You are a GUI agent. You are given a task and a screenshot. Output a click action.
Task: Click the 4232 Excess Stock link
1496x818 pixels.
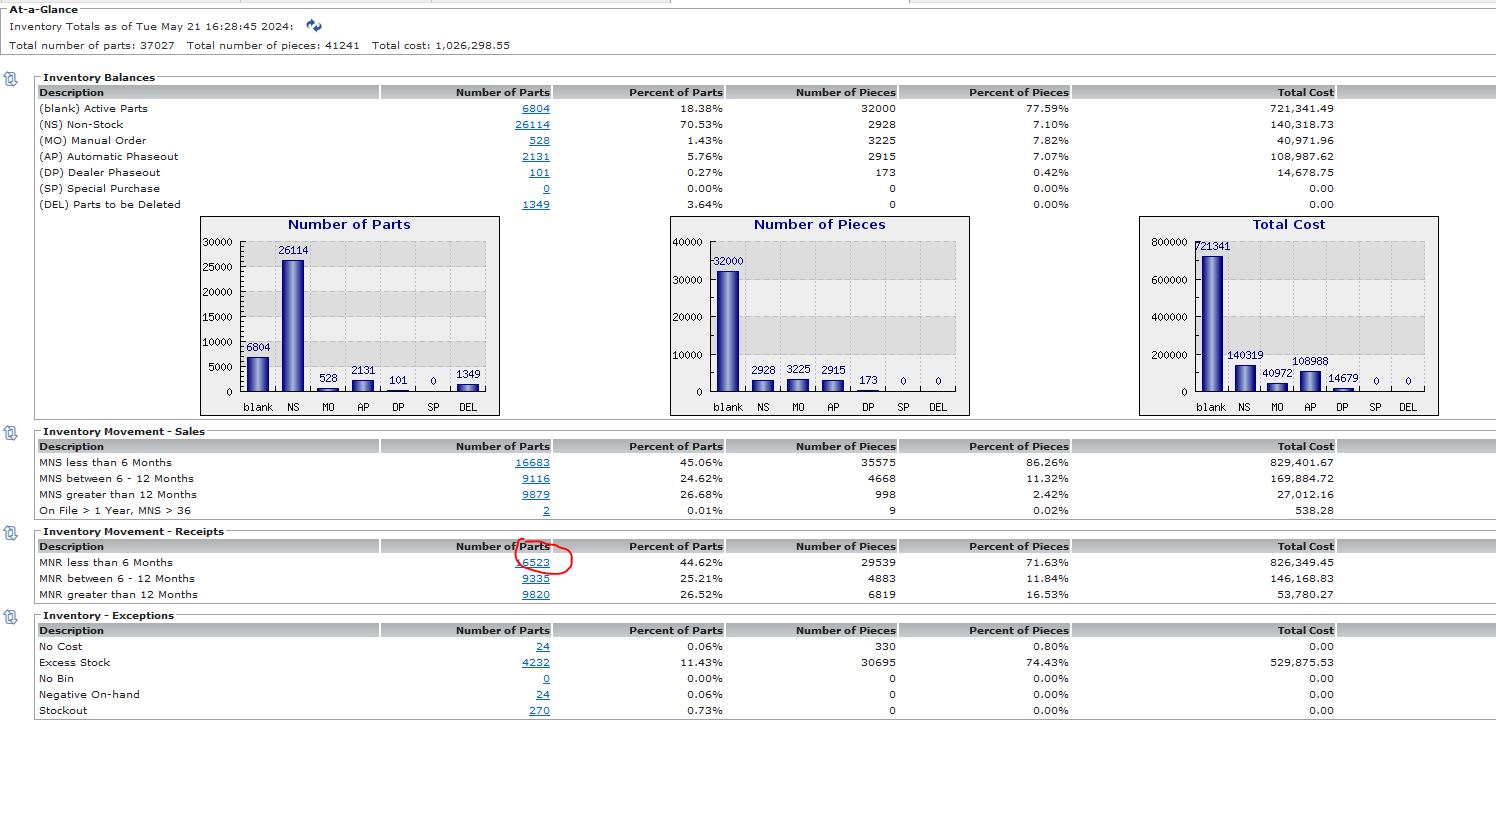pos(538,662)
